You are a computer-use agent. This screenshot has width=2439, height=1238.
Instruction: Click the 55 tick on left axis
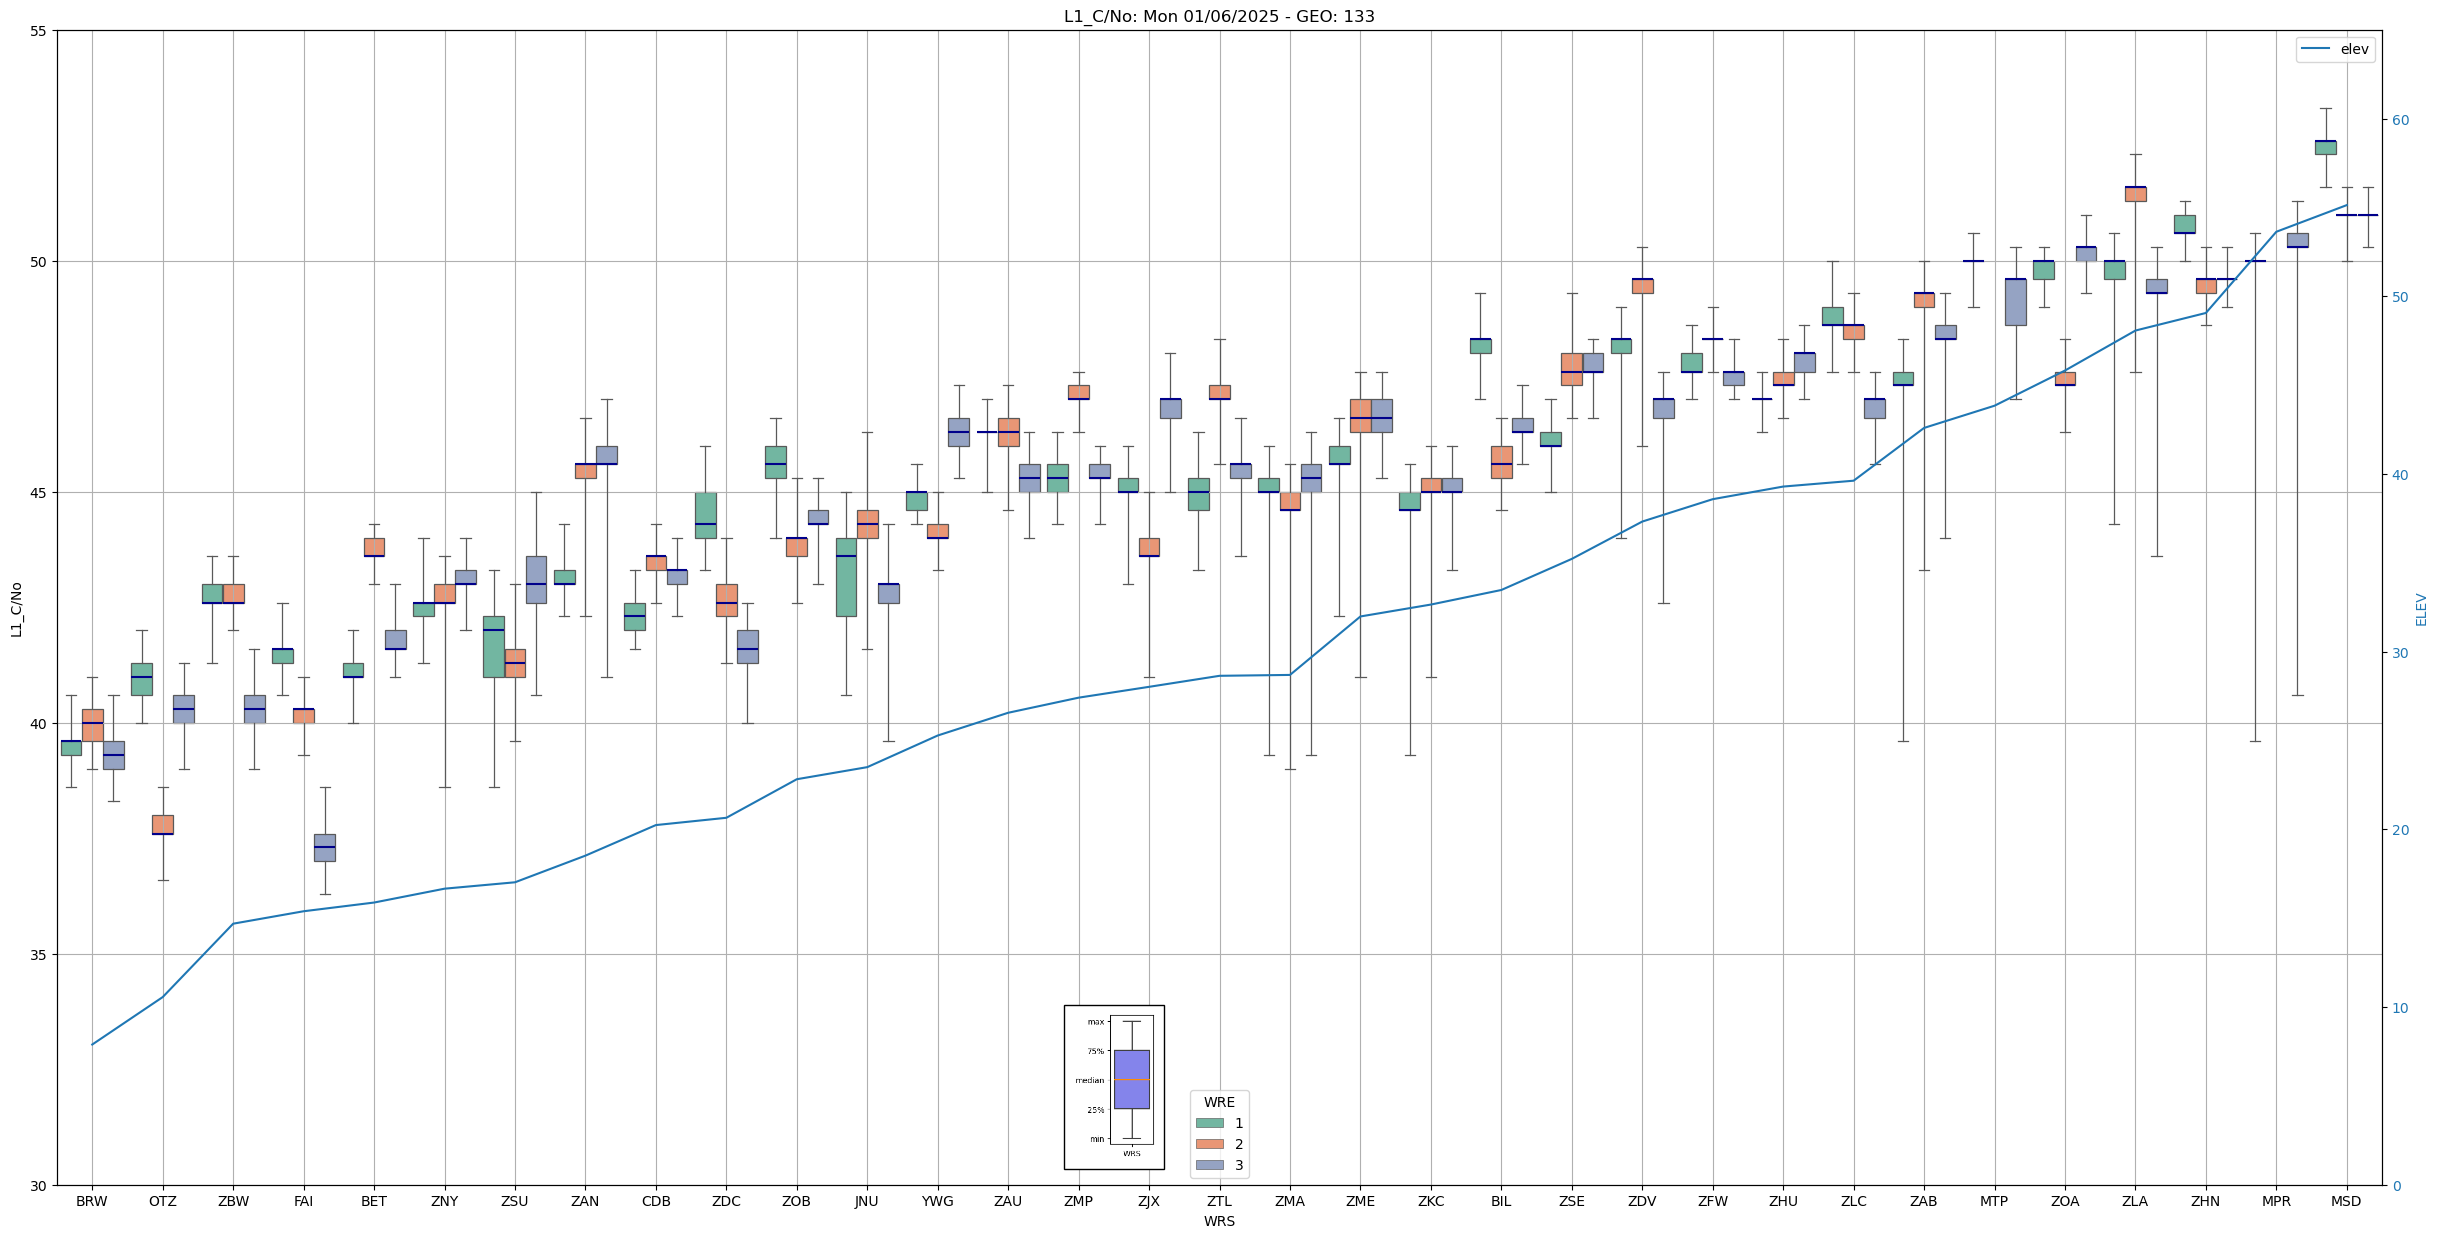coord(39,31)
